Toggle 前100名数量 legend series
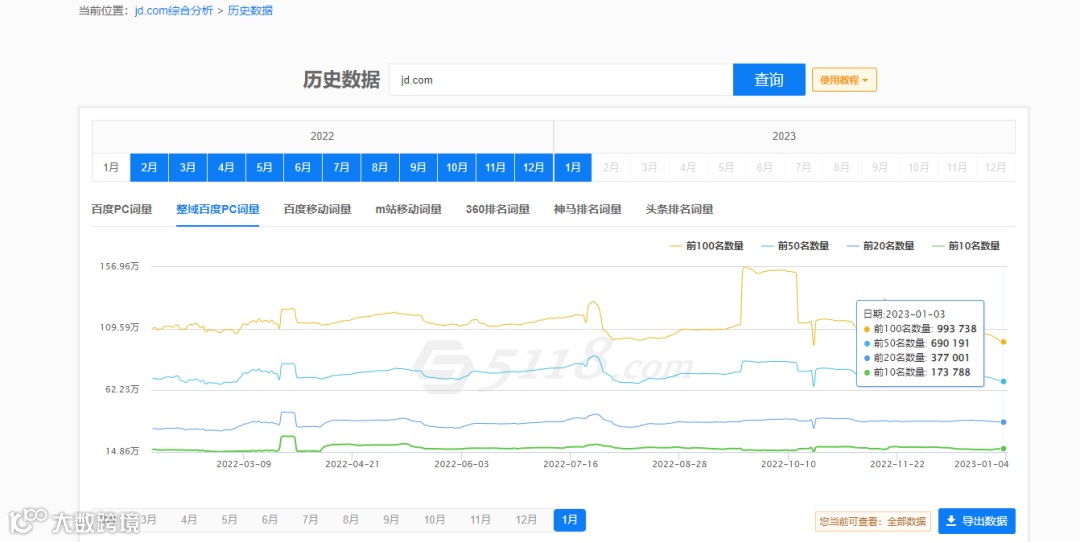The width and height of the screenshot is (1080, 542). point(706,246)
